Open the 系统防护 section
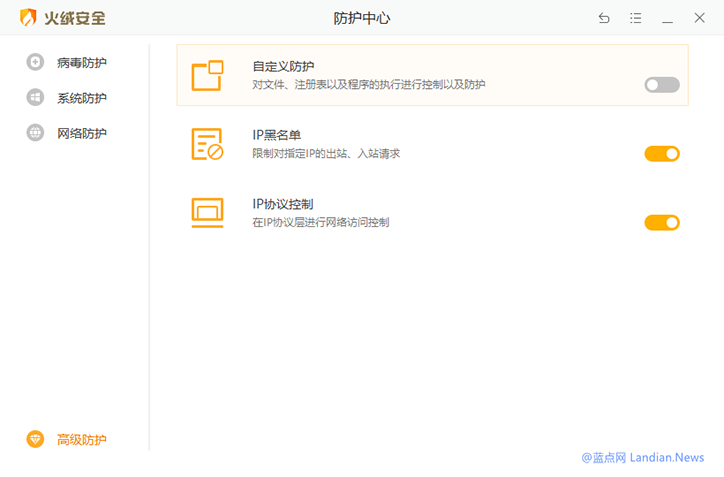The image size is (724, 477). (81, 98)
